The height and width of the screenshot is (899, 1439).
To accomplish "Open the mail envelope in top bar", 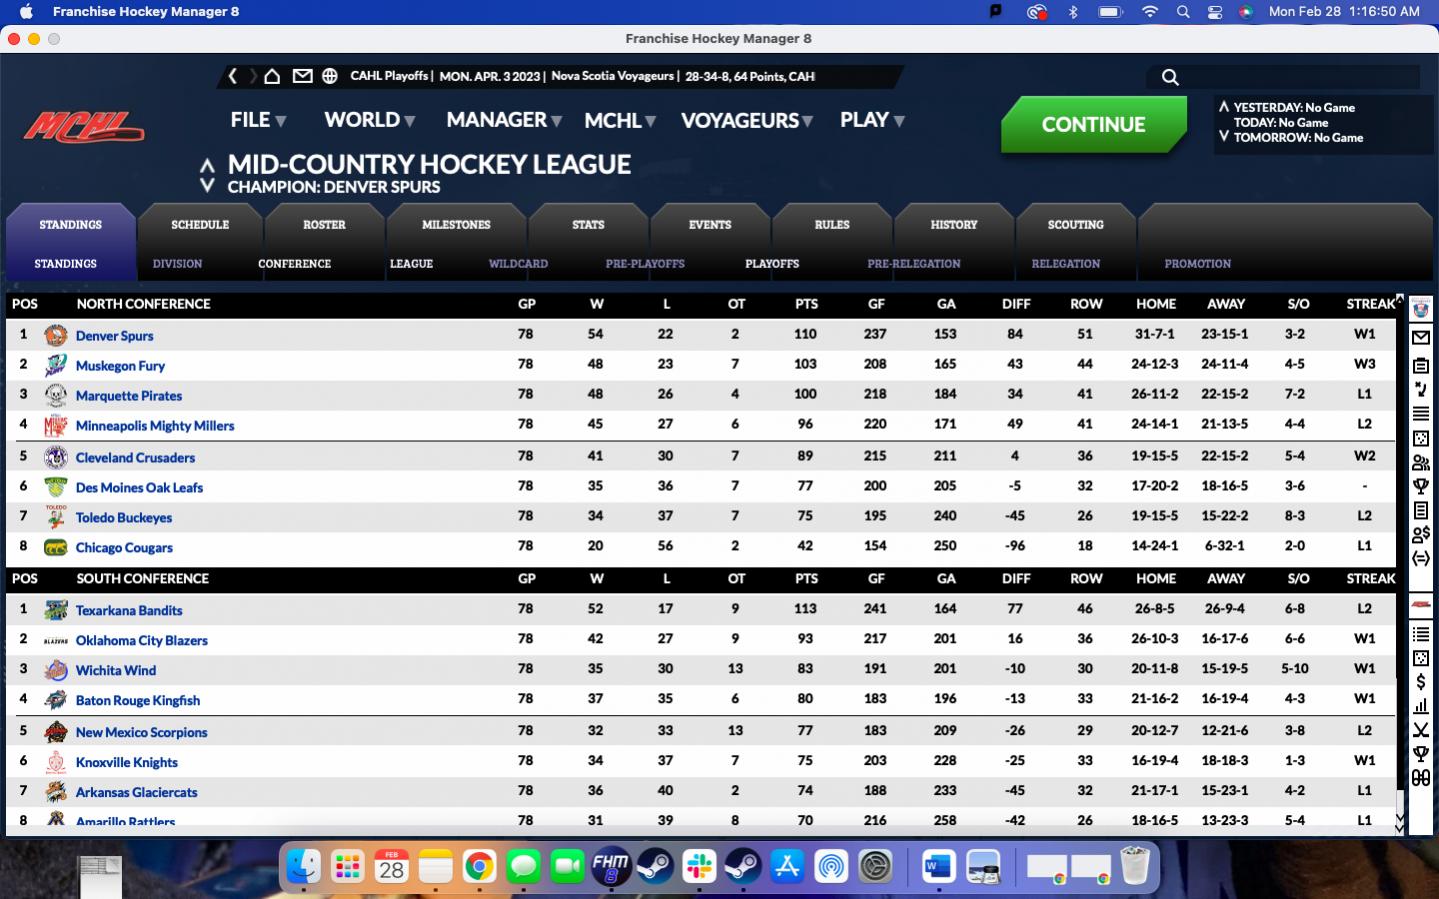I will tap(302, 76).
